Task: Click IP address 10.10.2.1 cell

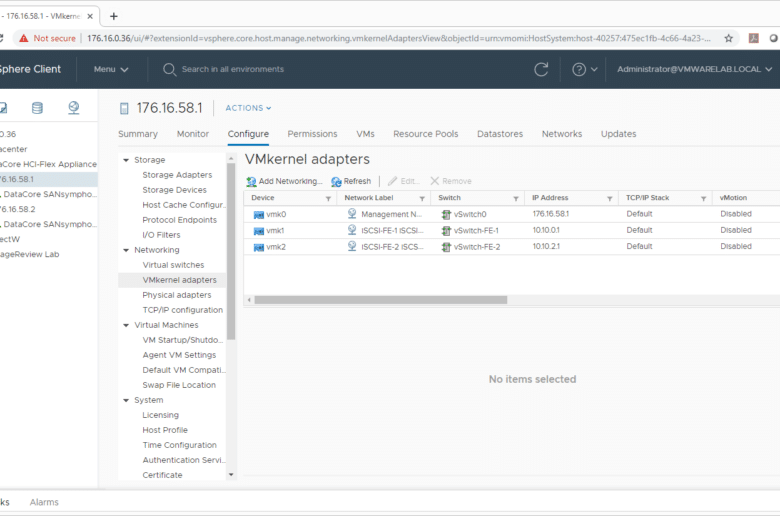Action: pos(546,246)
